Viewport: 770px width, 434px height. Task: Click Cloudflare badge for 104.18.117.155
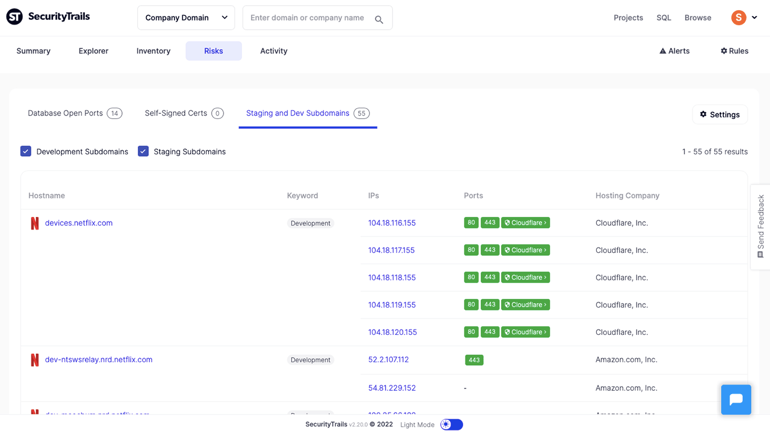pyautogui.click(x=525, y=250)
